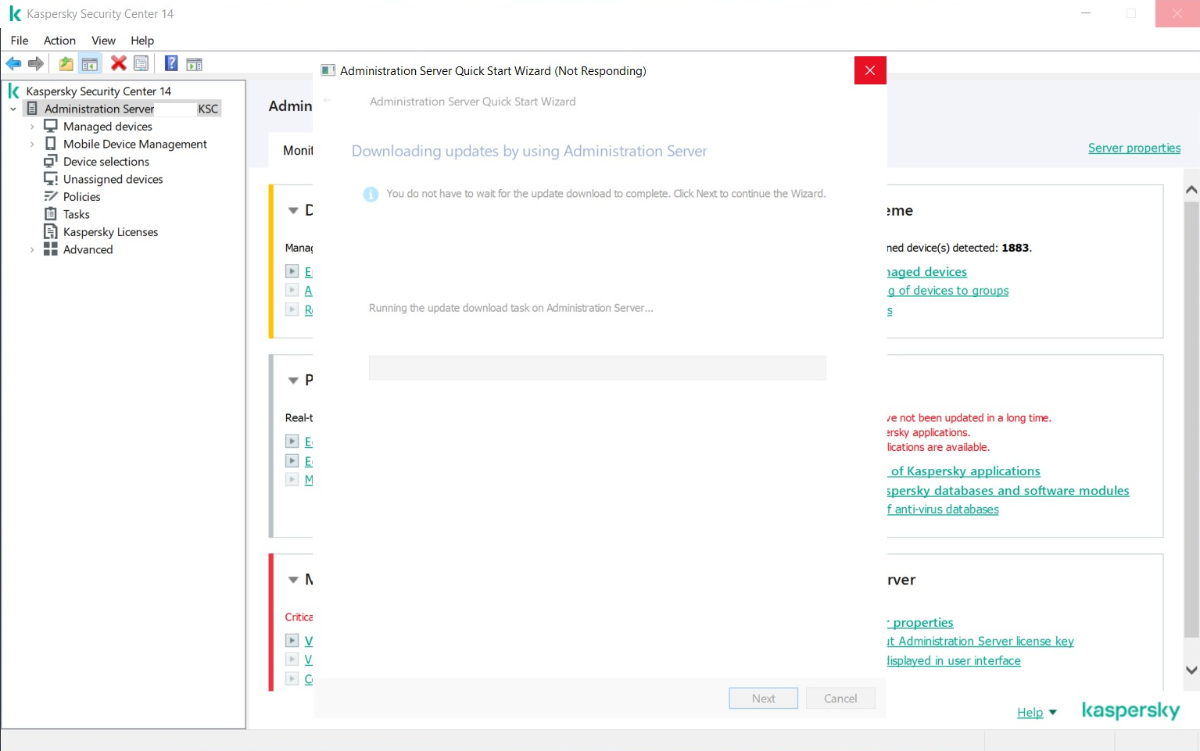
Task: Open the Help menu in the menu bar
Action: (142, 41)
